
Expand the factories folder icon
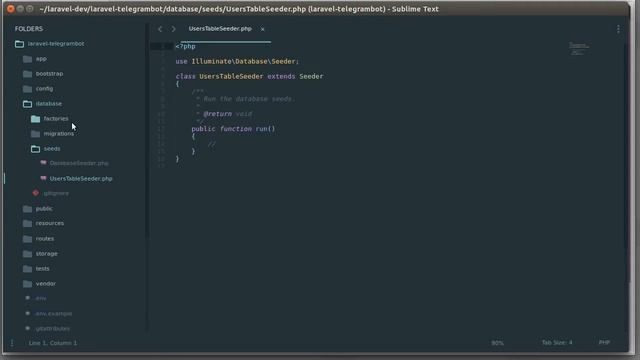coord(36,119)
